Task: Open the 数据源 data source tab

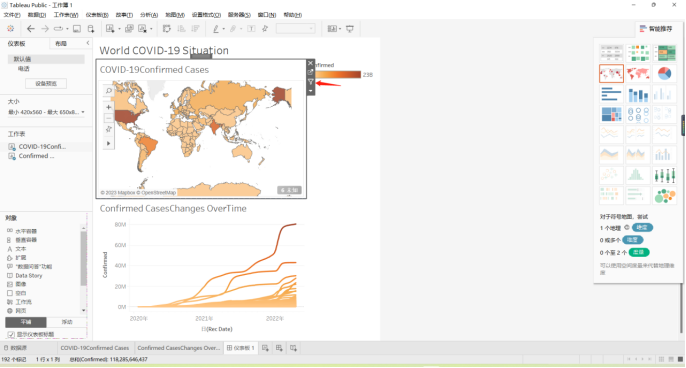Action: tap(15, 348)
